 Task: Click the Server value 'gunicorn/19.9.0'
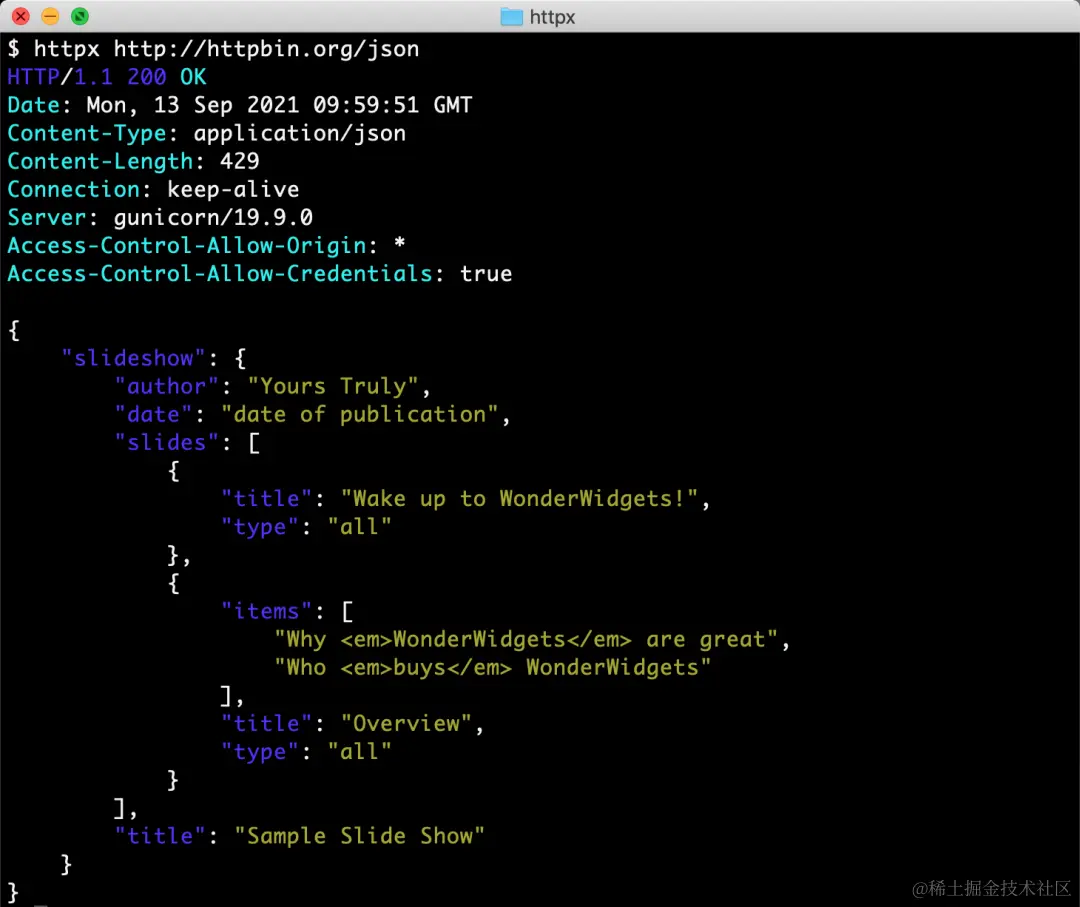coord(213,218)
